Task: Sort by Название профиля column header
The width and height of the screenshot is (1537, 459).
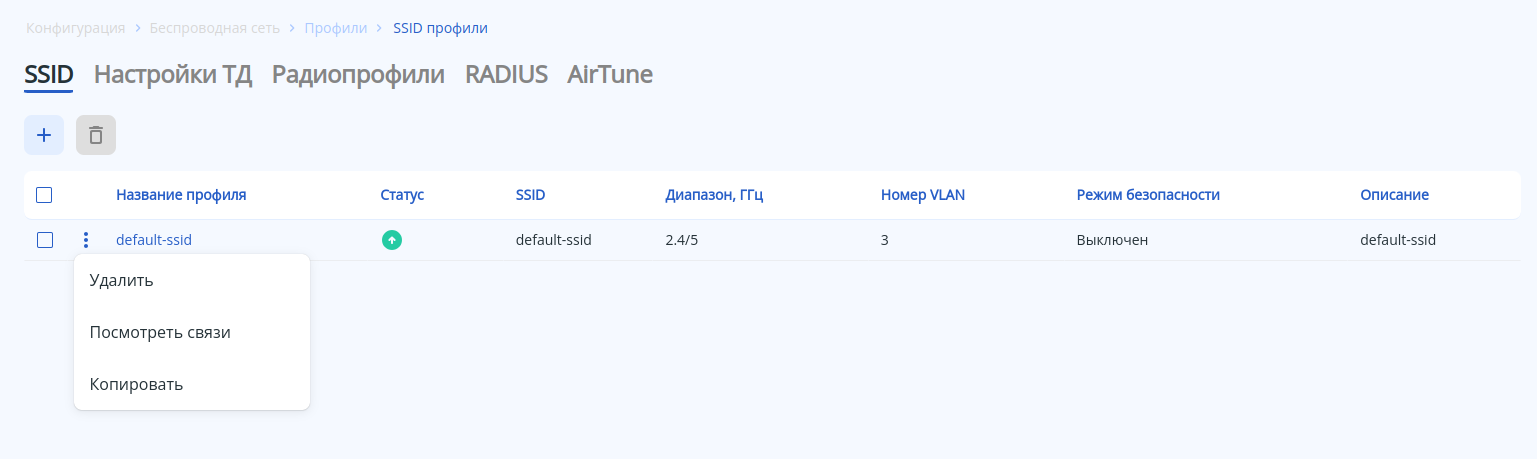Action: 181,195
